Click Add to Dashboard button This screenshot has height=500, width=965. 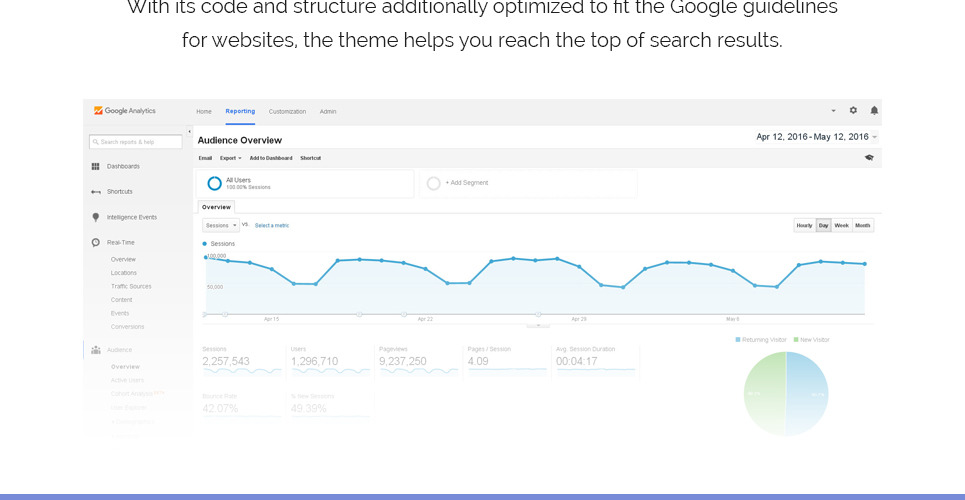click(271, 158)
